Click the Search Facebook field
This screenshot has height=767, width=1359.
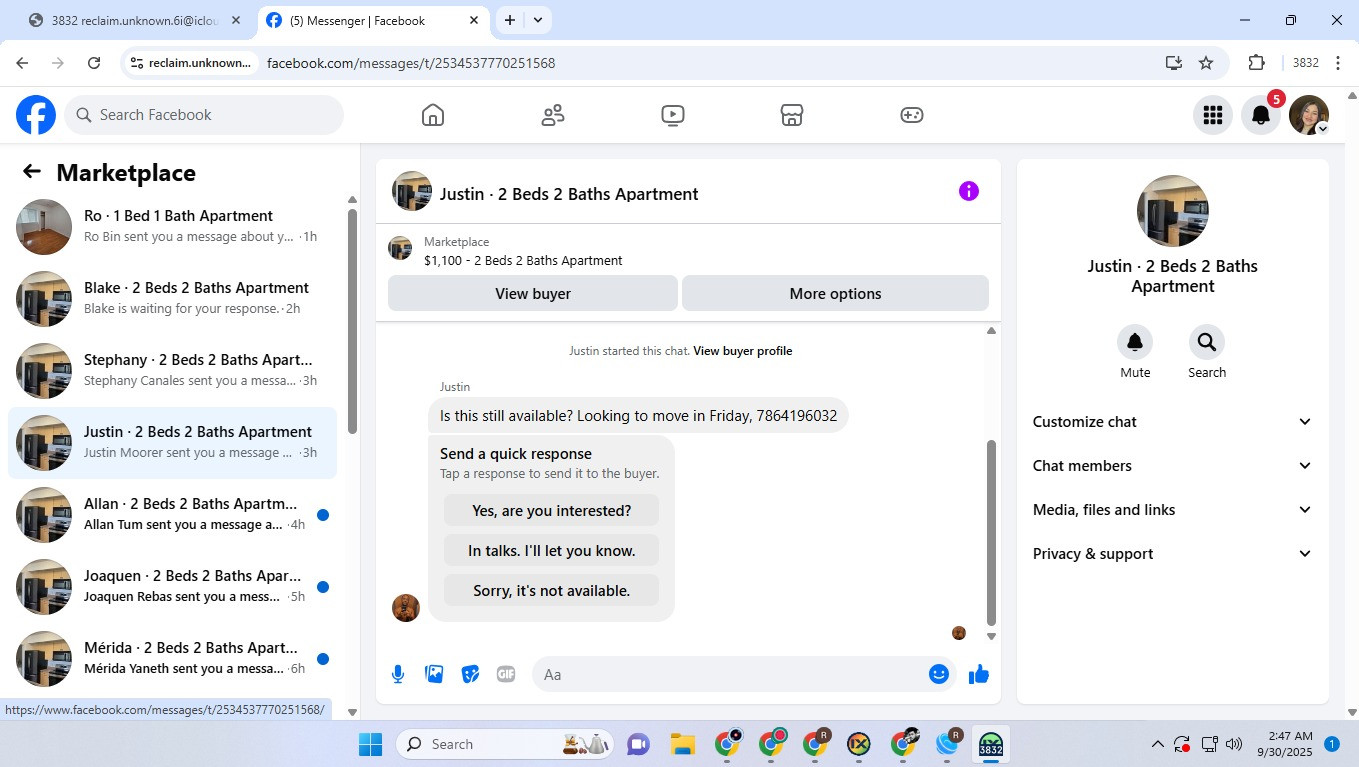[204, 115]
